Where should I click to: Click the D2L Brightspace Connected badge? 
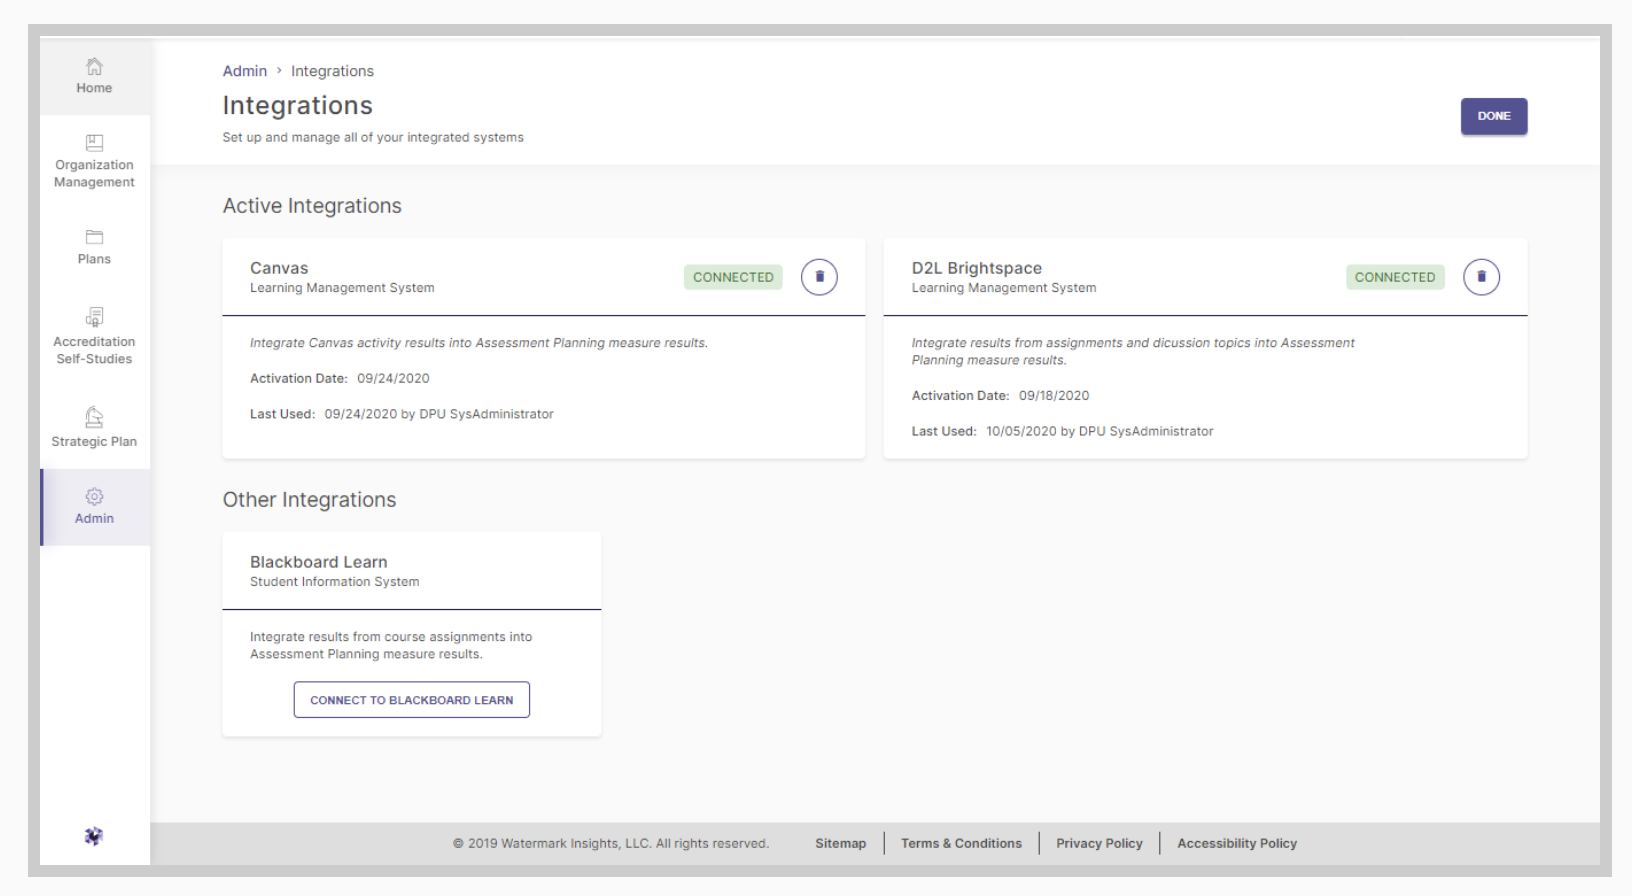[1394, 277]
